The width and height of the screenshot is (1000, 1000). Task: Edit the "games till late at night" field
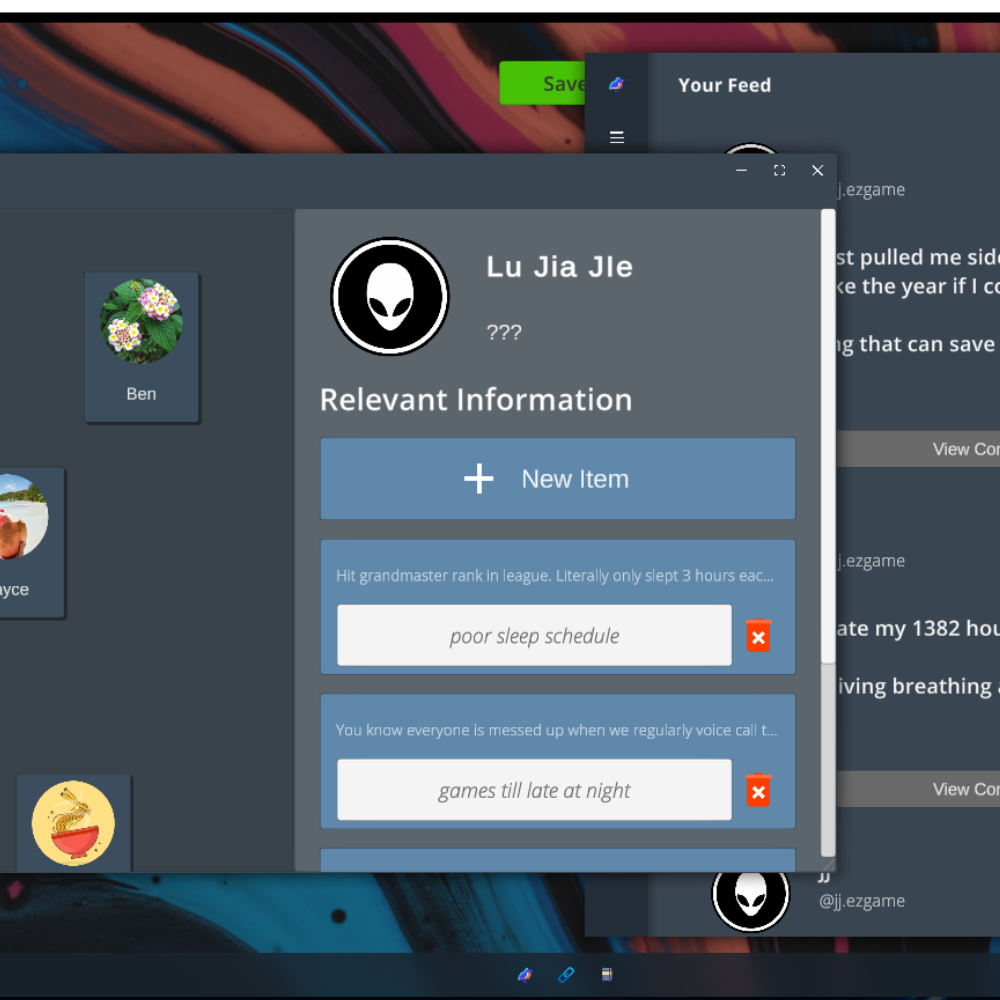coord(534,791)
